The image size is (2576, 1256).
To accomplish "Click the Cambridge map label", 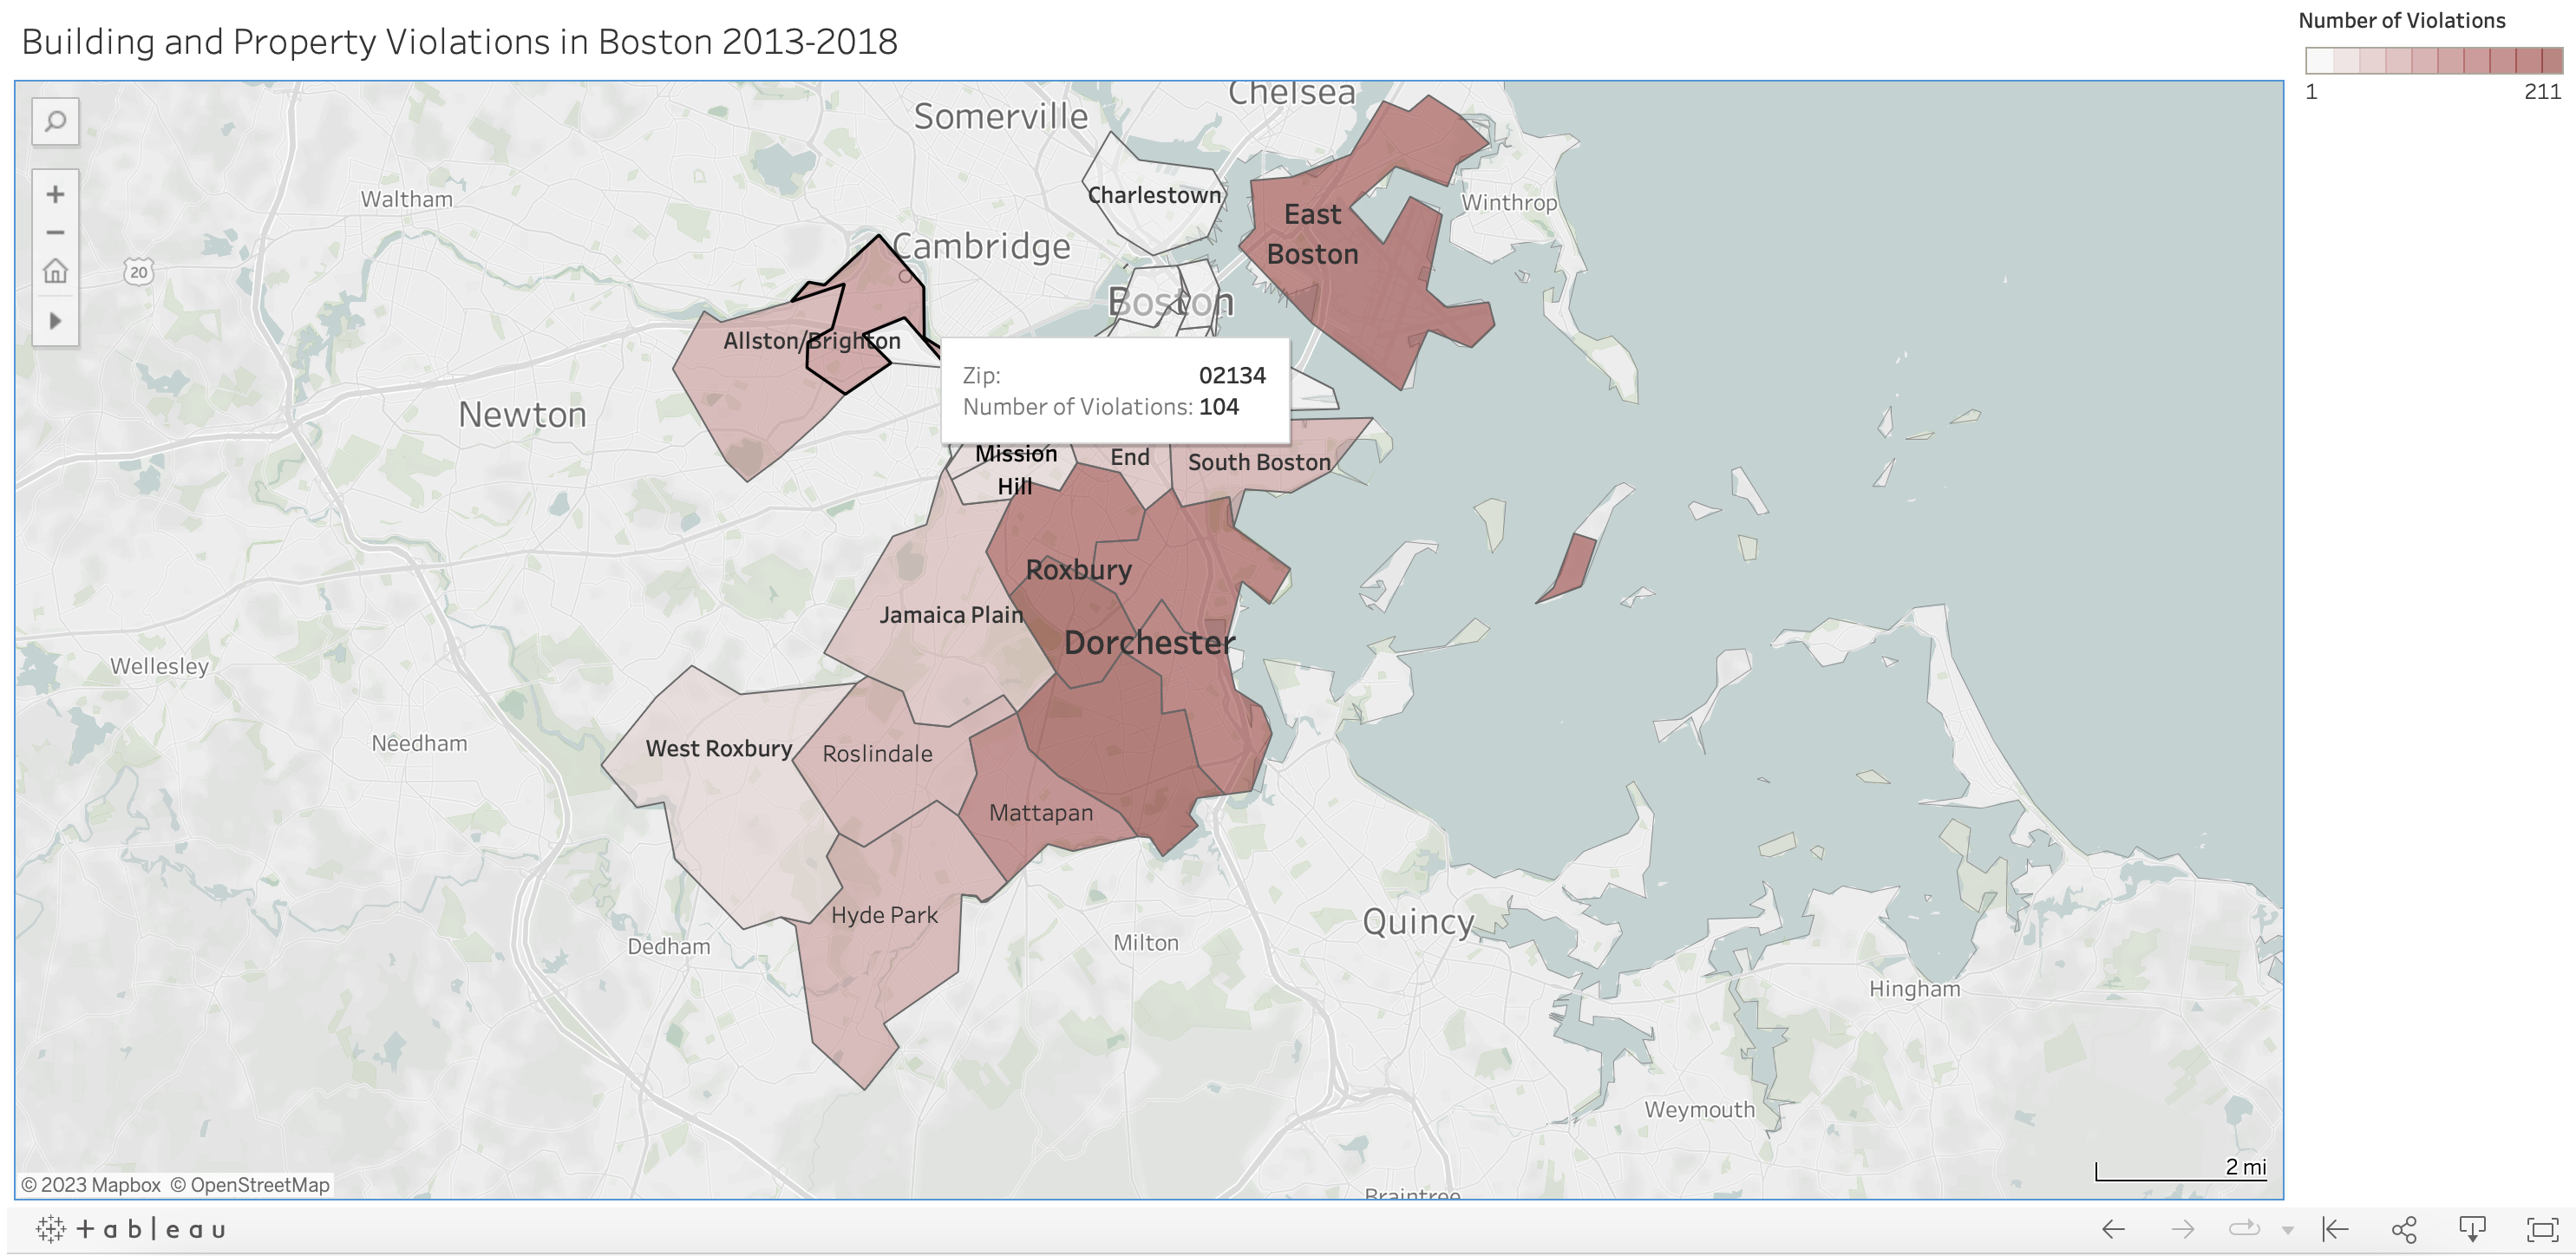I will point(981,246).
